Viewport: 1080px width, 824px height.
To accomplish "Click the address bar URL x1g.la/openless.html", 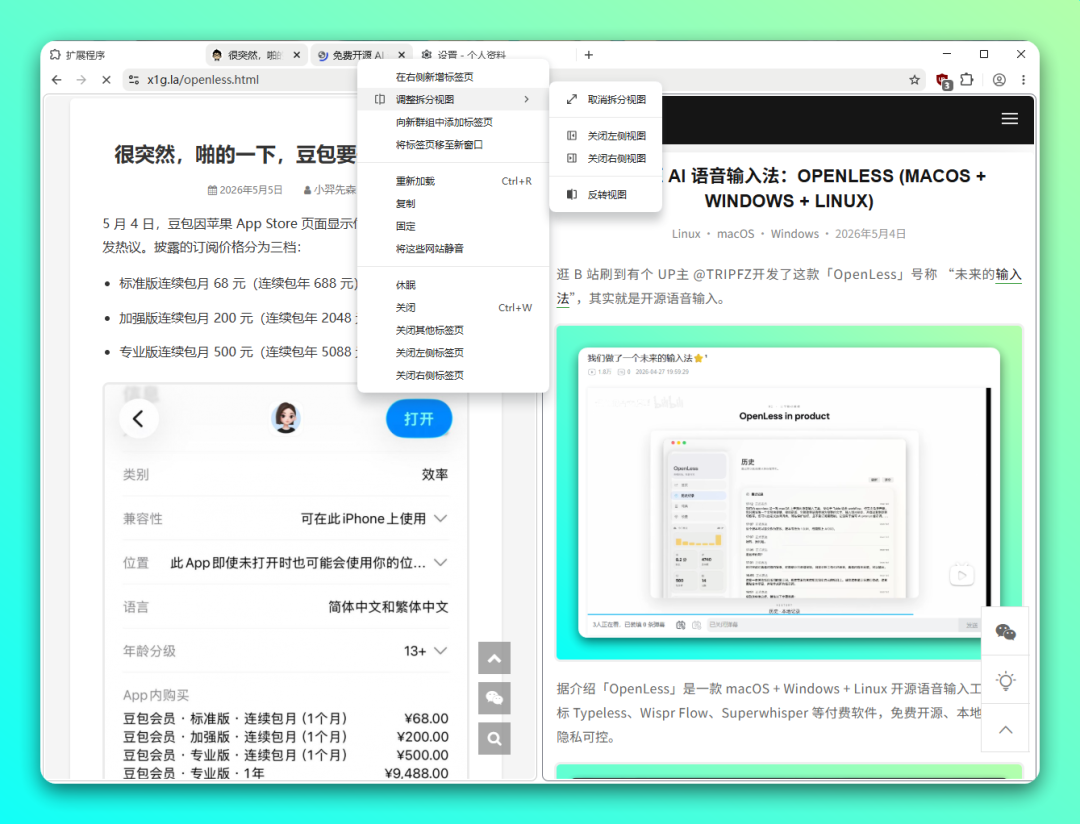I will click(203, 80).
